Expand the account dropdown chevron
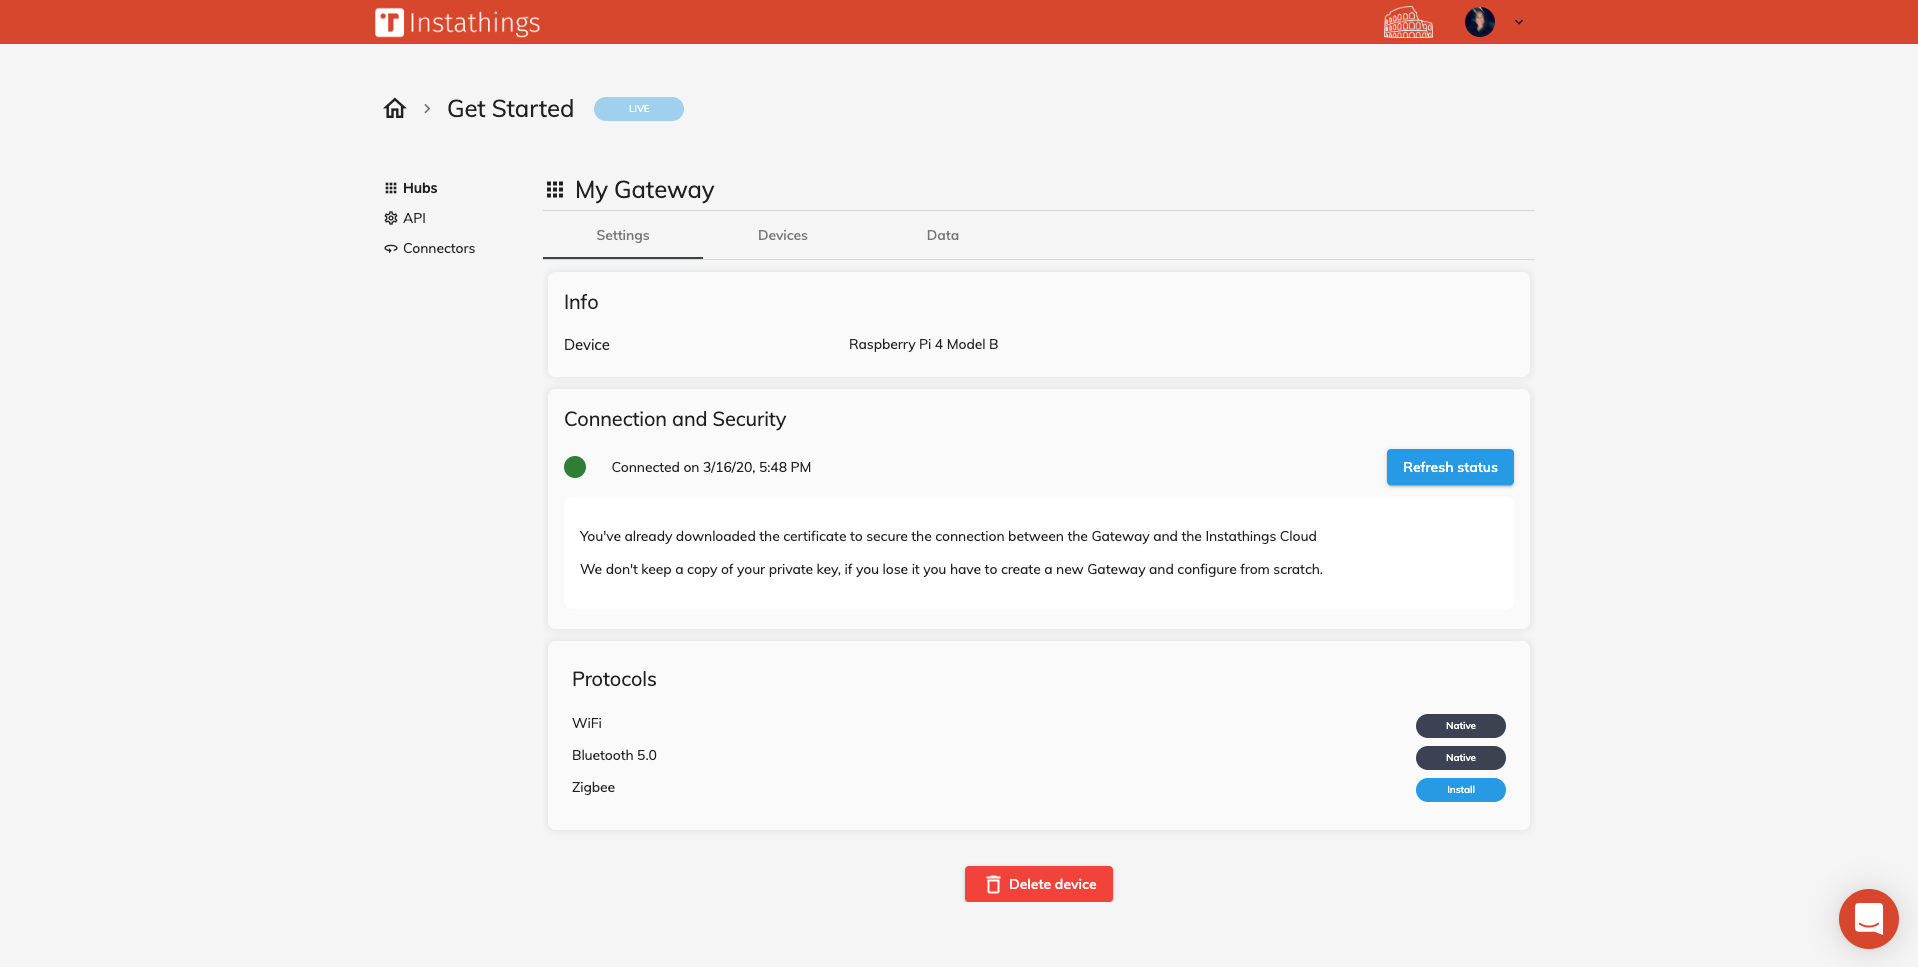Image resolution: width=1918 pixels, height=967 pixels. tap(1519, 22)
